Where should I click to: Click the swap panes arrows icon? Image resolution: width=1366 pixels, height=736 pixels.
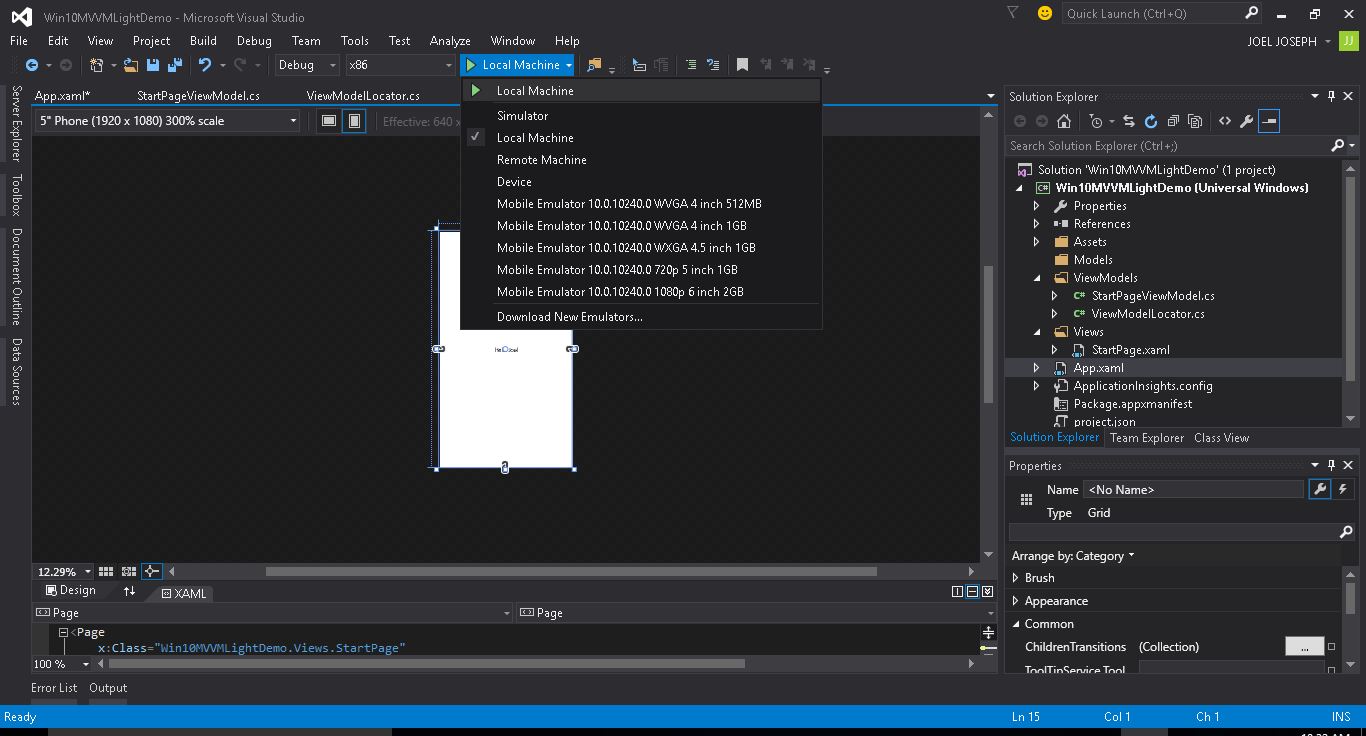(x=129, y=592)
